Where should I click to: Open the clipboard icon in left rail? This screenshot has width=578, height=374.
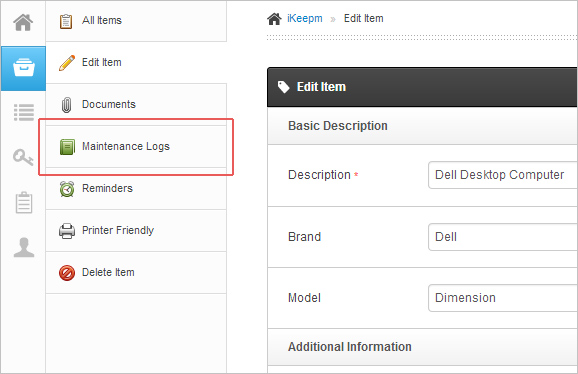[24, 202]
